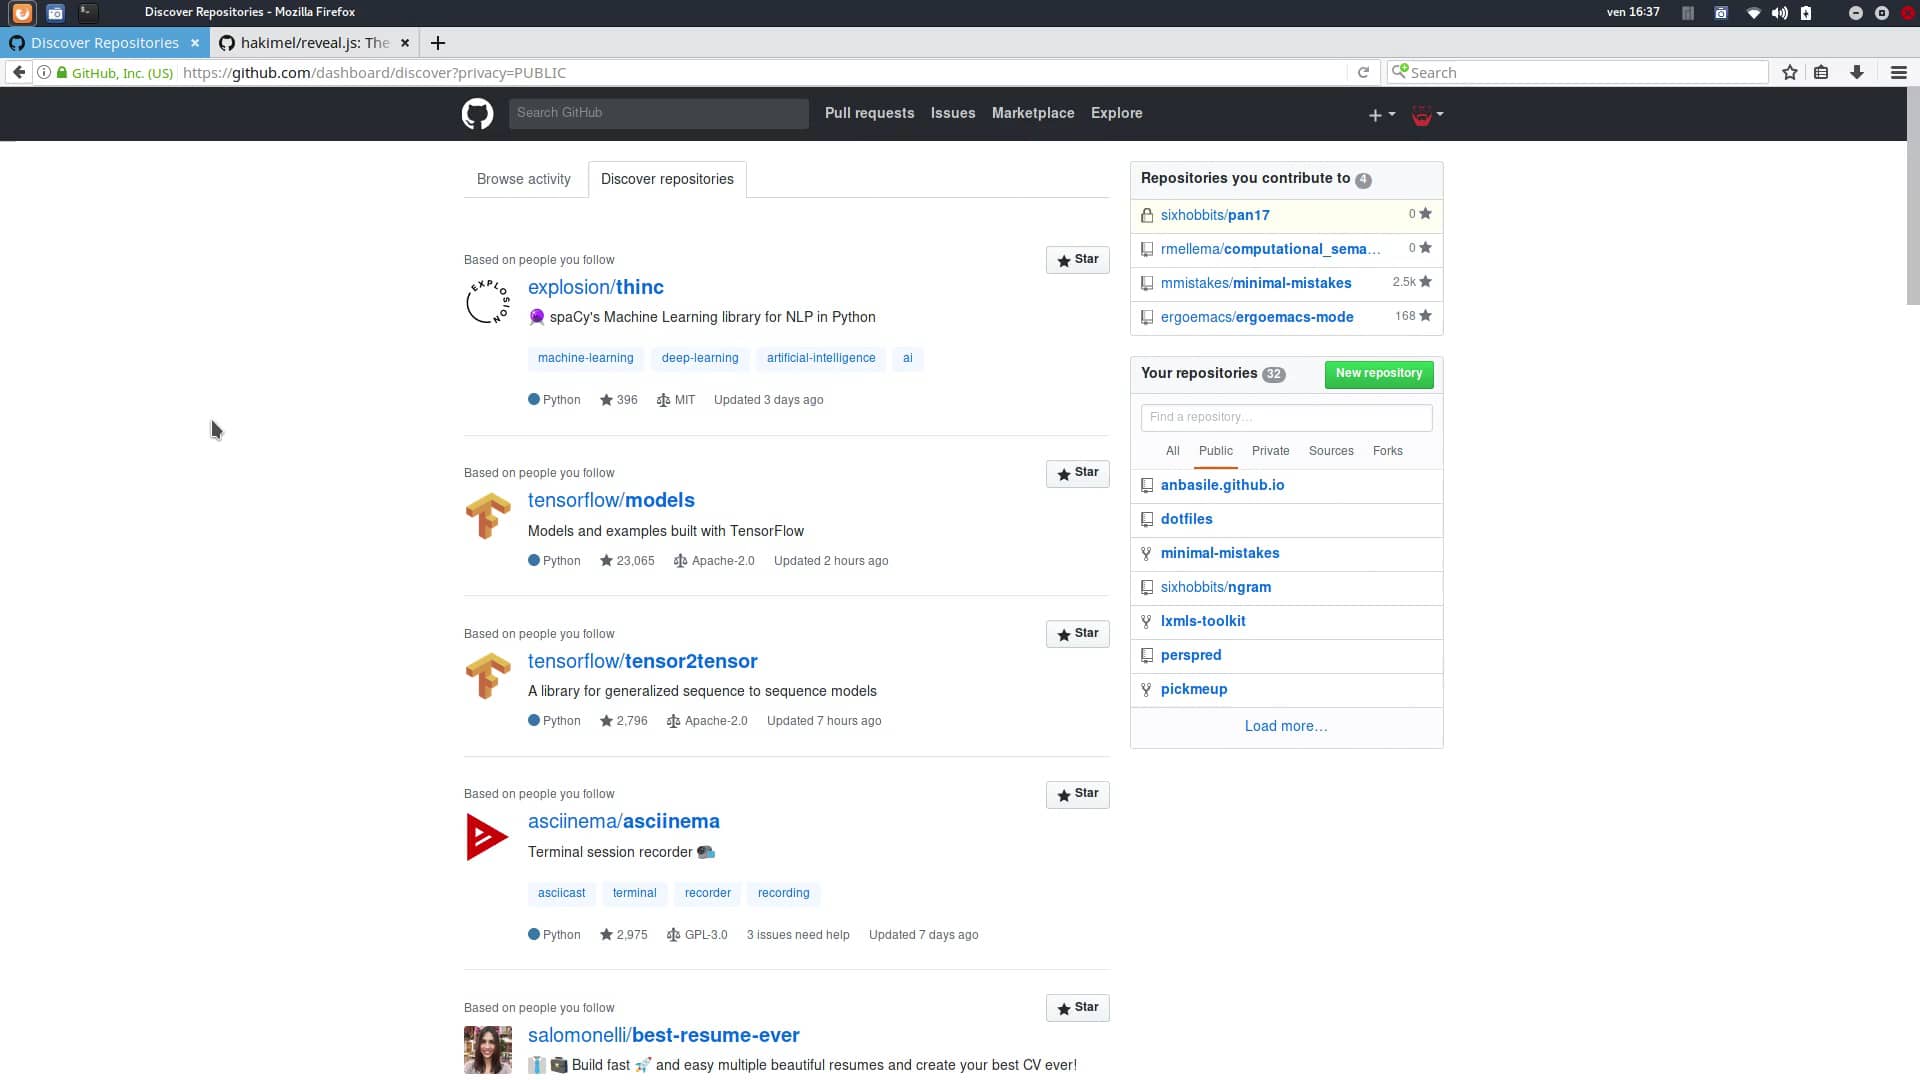The width and height of the screenshot is (1920, 1080).
Task: Click the fork icon next to pickmeup
Action: [x=1147, y=689]
